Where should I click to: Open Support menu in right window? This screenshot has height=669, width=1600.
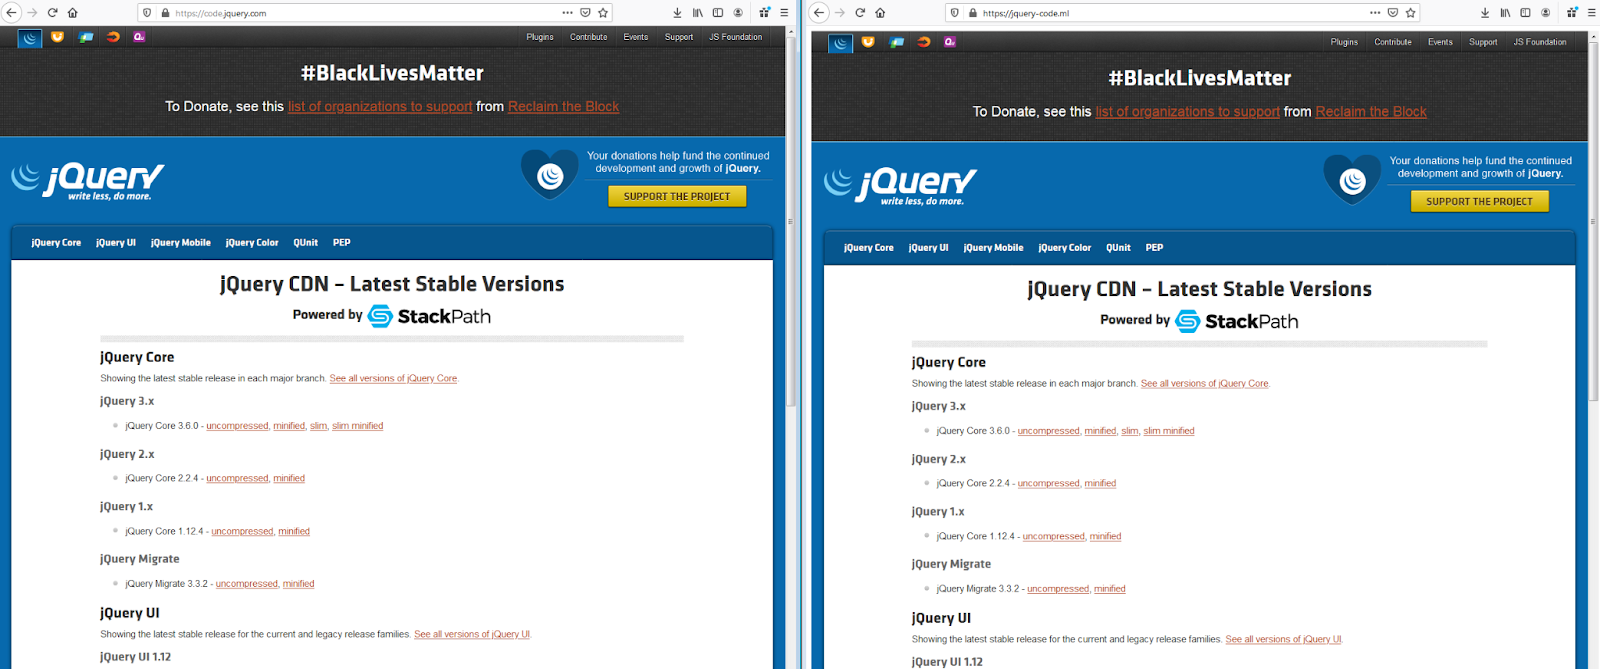[x=1483, y=42]
